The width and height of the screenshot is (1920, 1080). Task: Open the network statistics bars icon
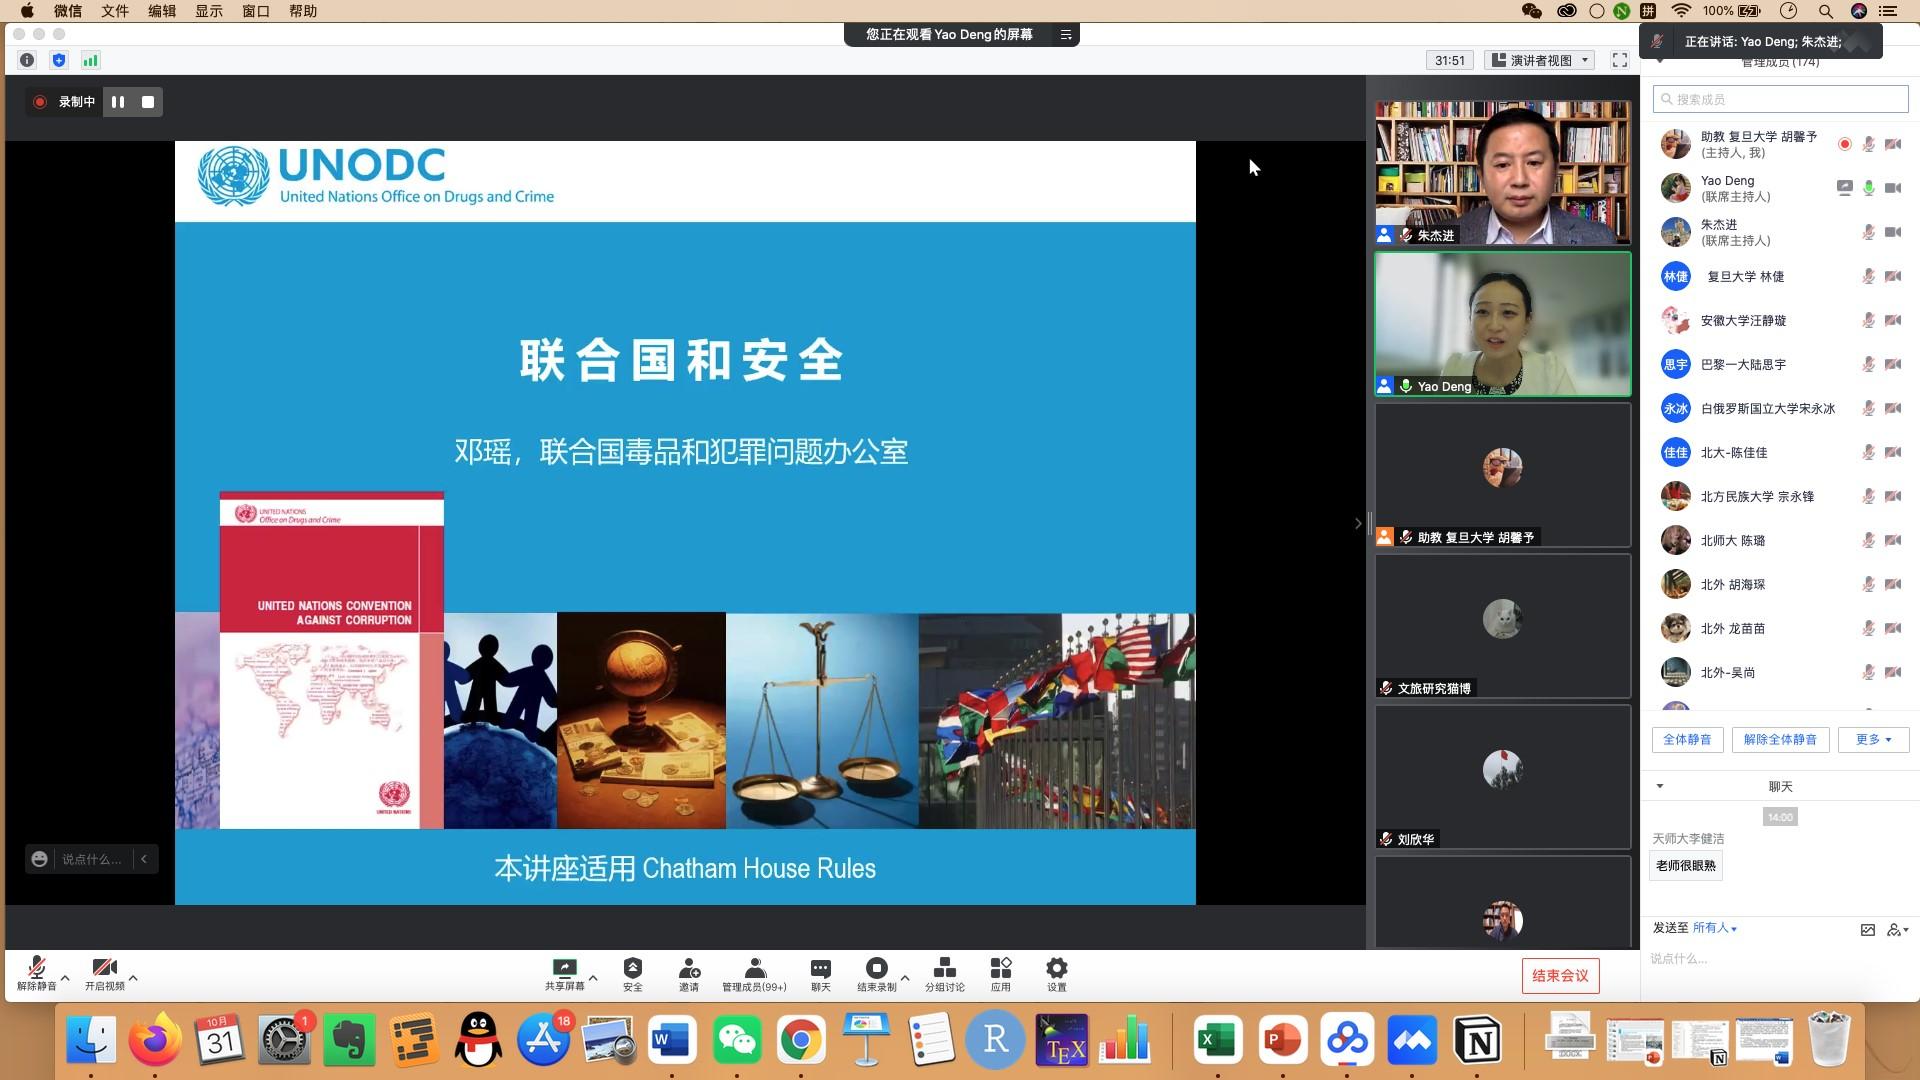(90, 60)
